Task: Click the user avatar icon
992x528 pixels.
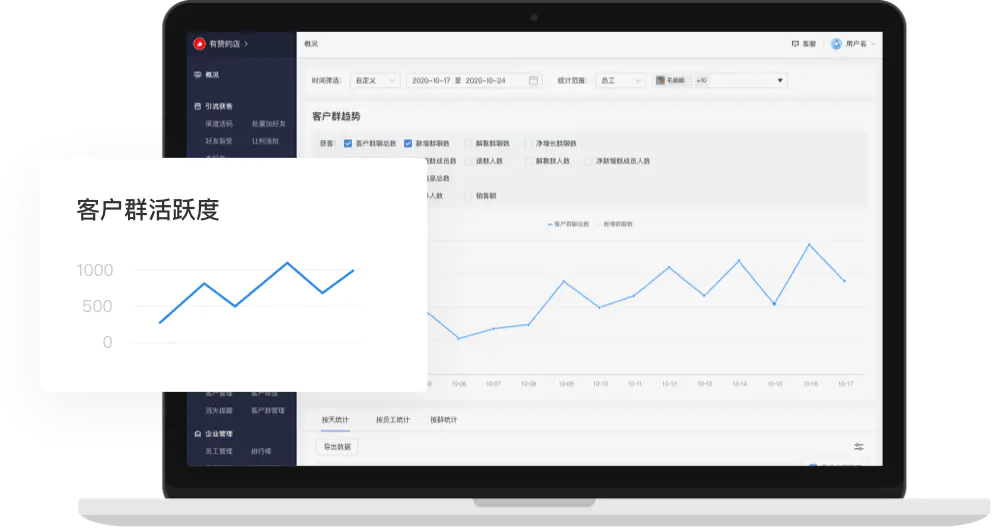Action: coord(836,44)
